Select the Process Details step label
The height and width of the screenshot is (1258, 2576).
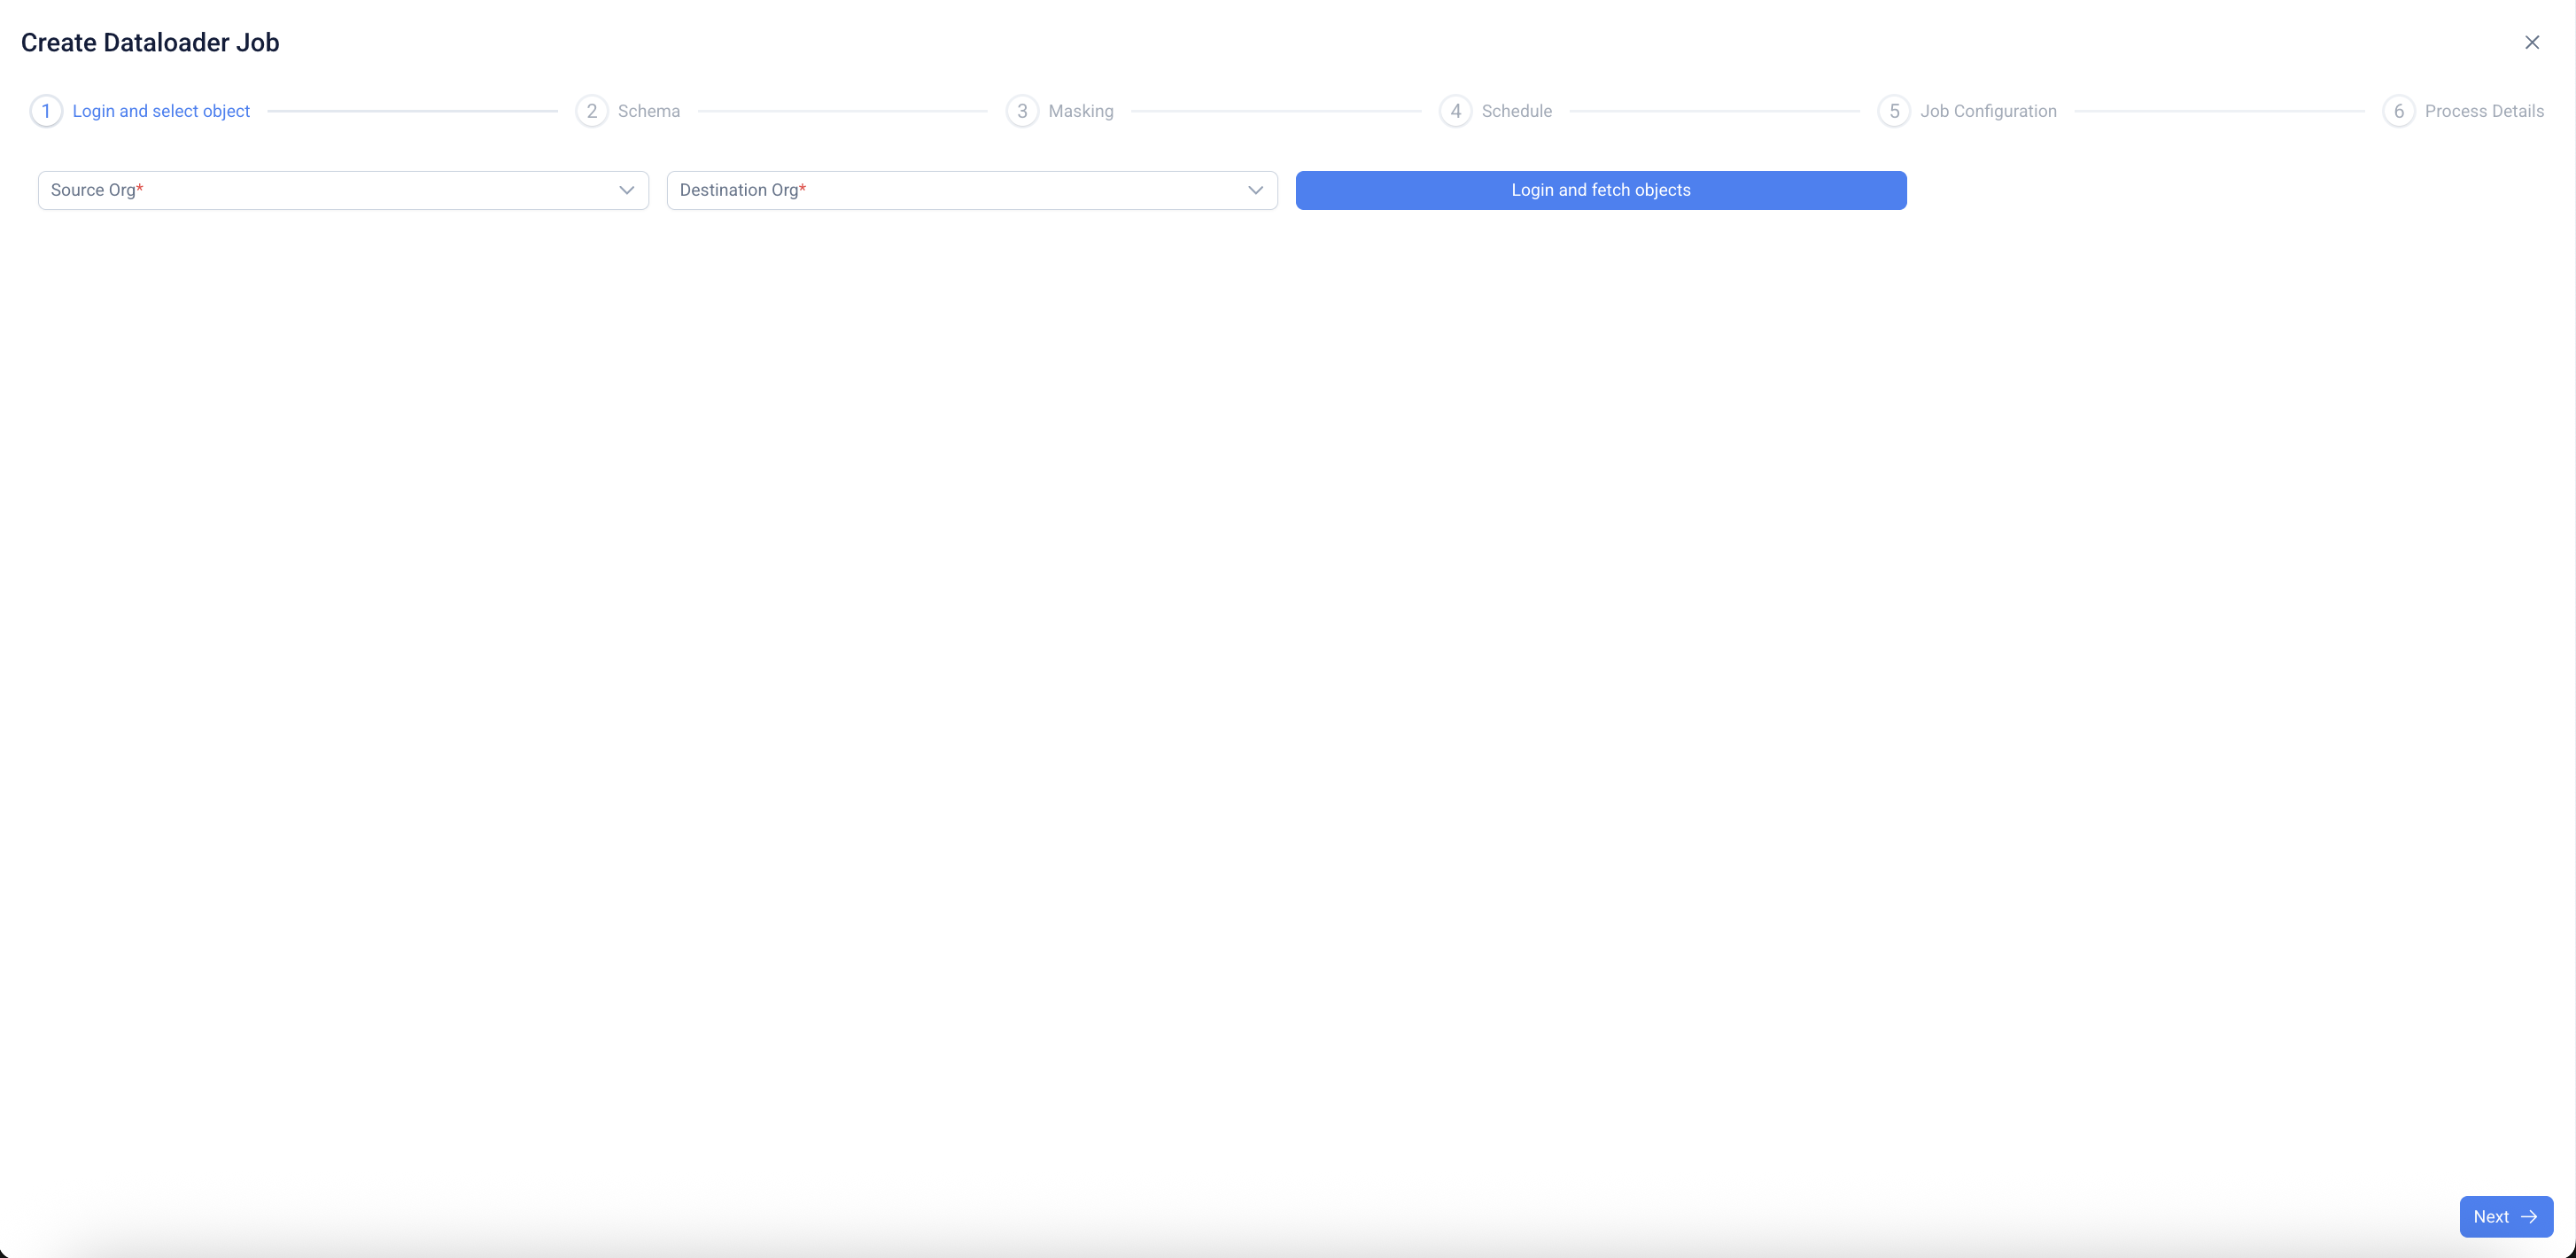click(x=2484, y=111)
